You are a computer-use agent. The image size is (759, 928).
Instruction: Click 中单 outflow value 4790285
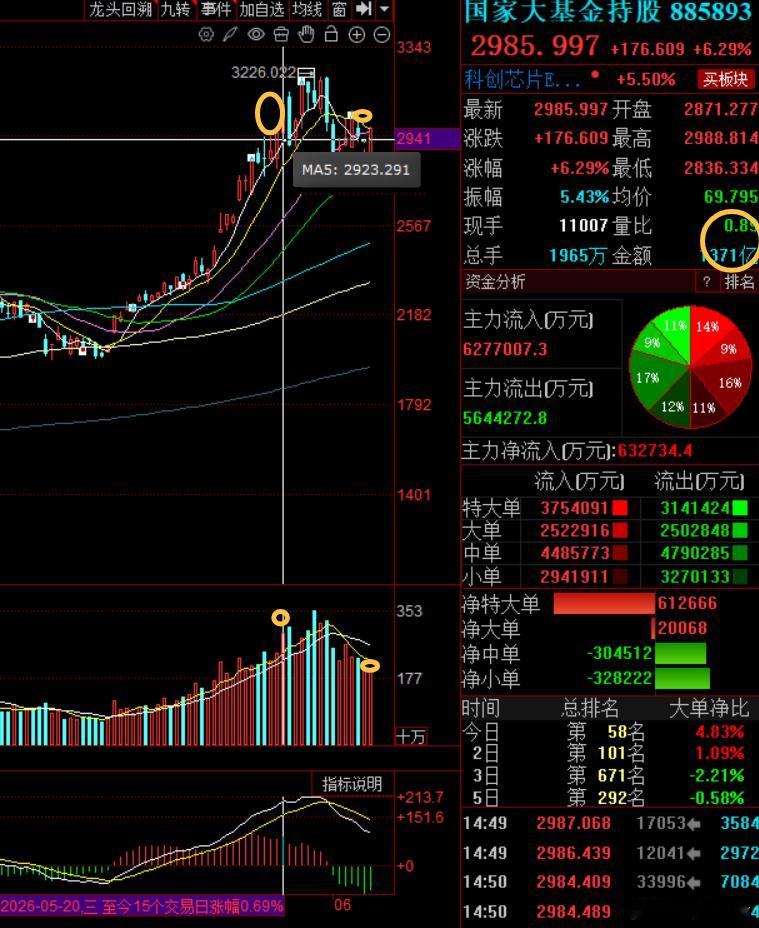click(x=694, y=553)
